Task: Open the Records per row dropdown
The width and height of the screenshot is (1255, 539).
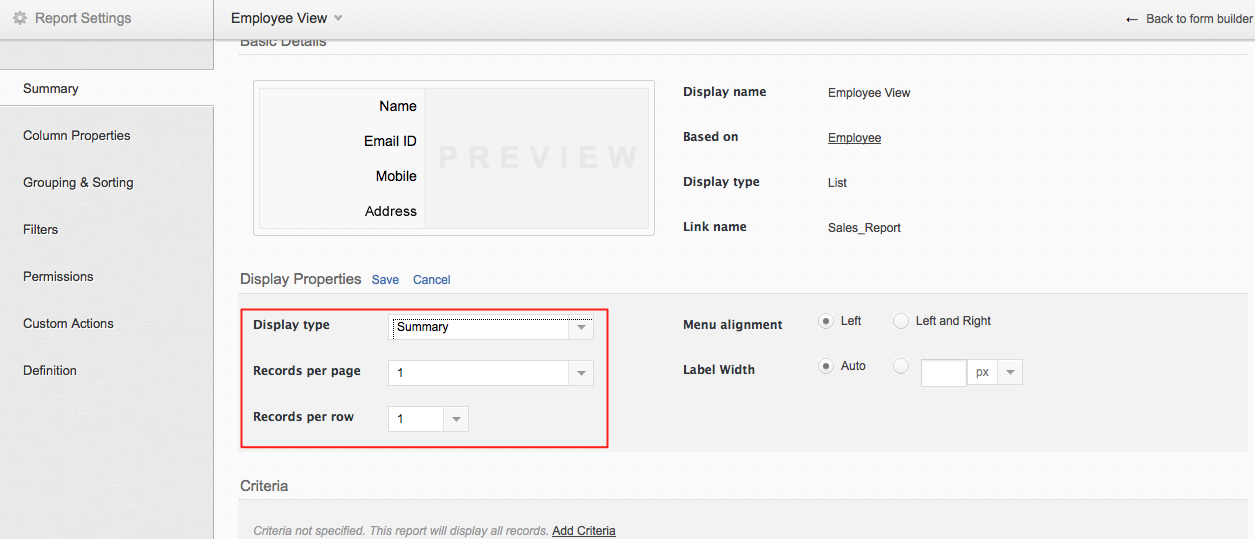Action: point(456,419)
